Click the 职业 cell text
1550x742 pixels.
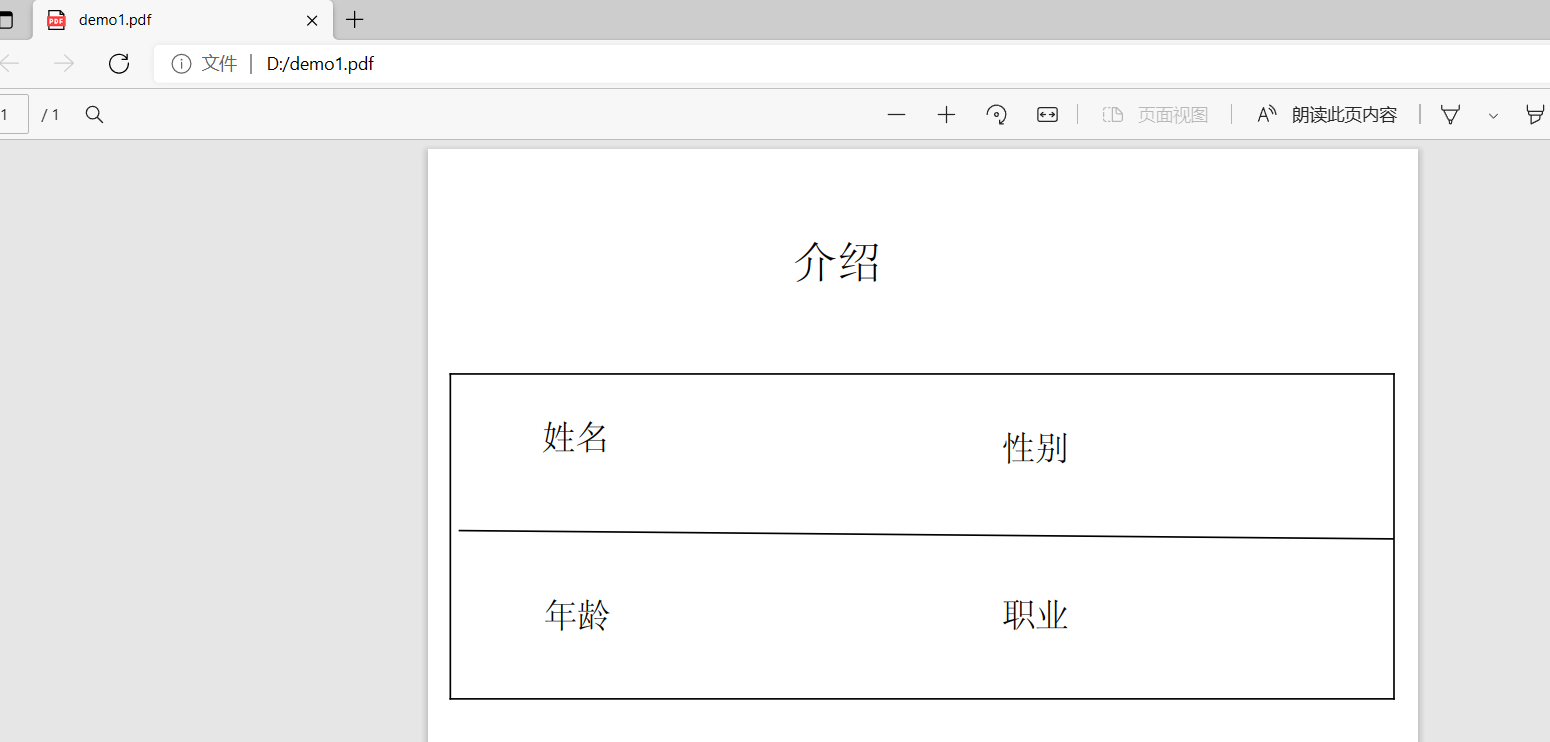tap(1035, 614)
